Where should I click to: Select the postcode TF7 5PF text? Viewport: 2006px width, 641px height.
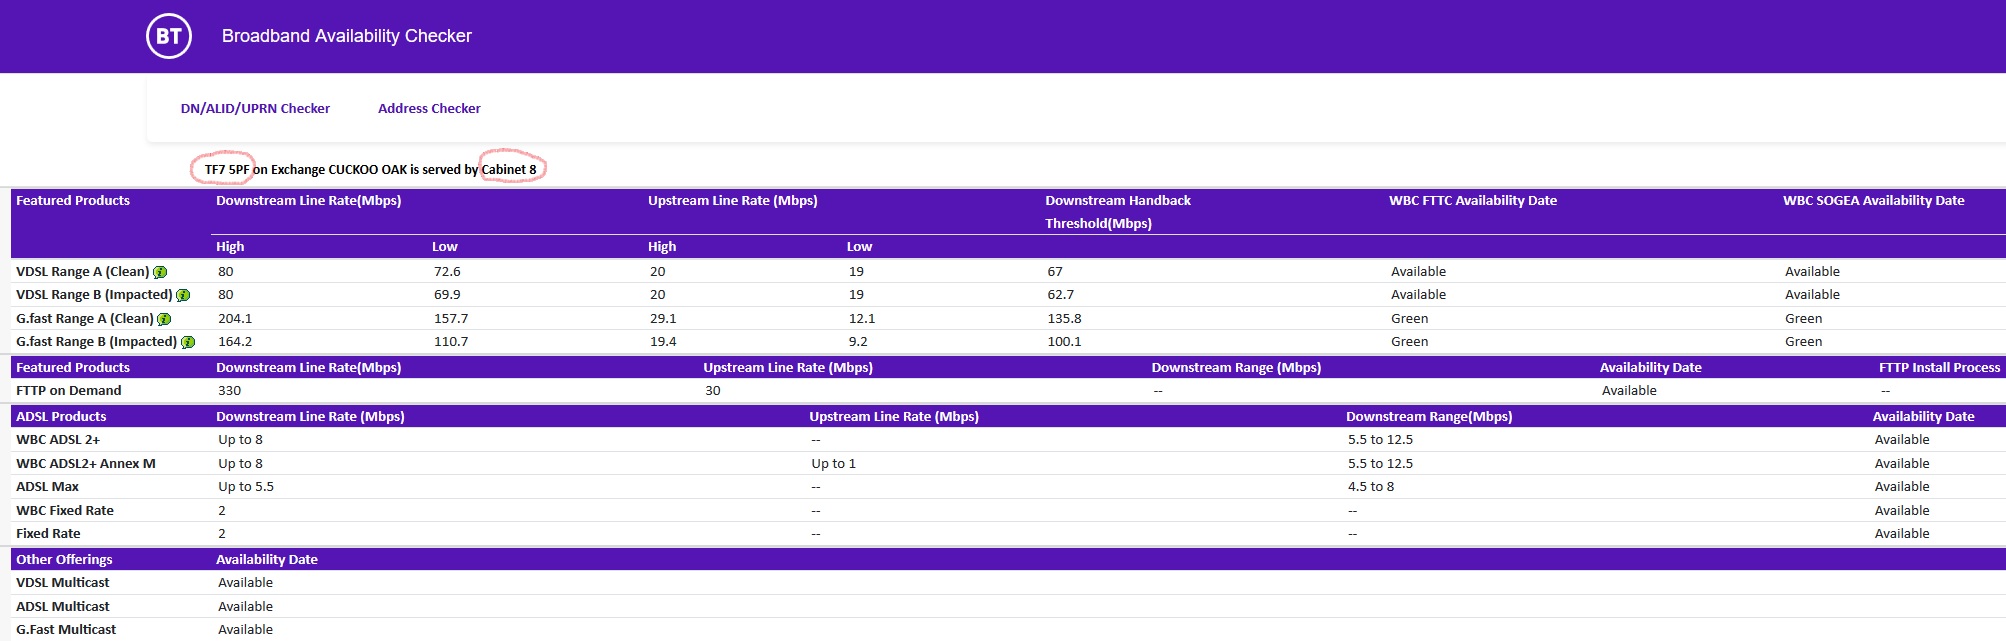tap(227, 169)
